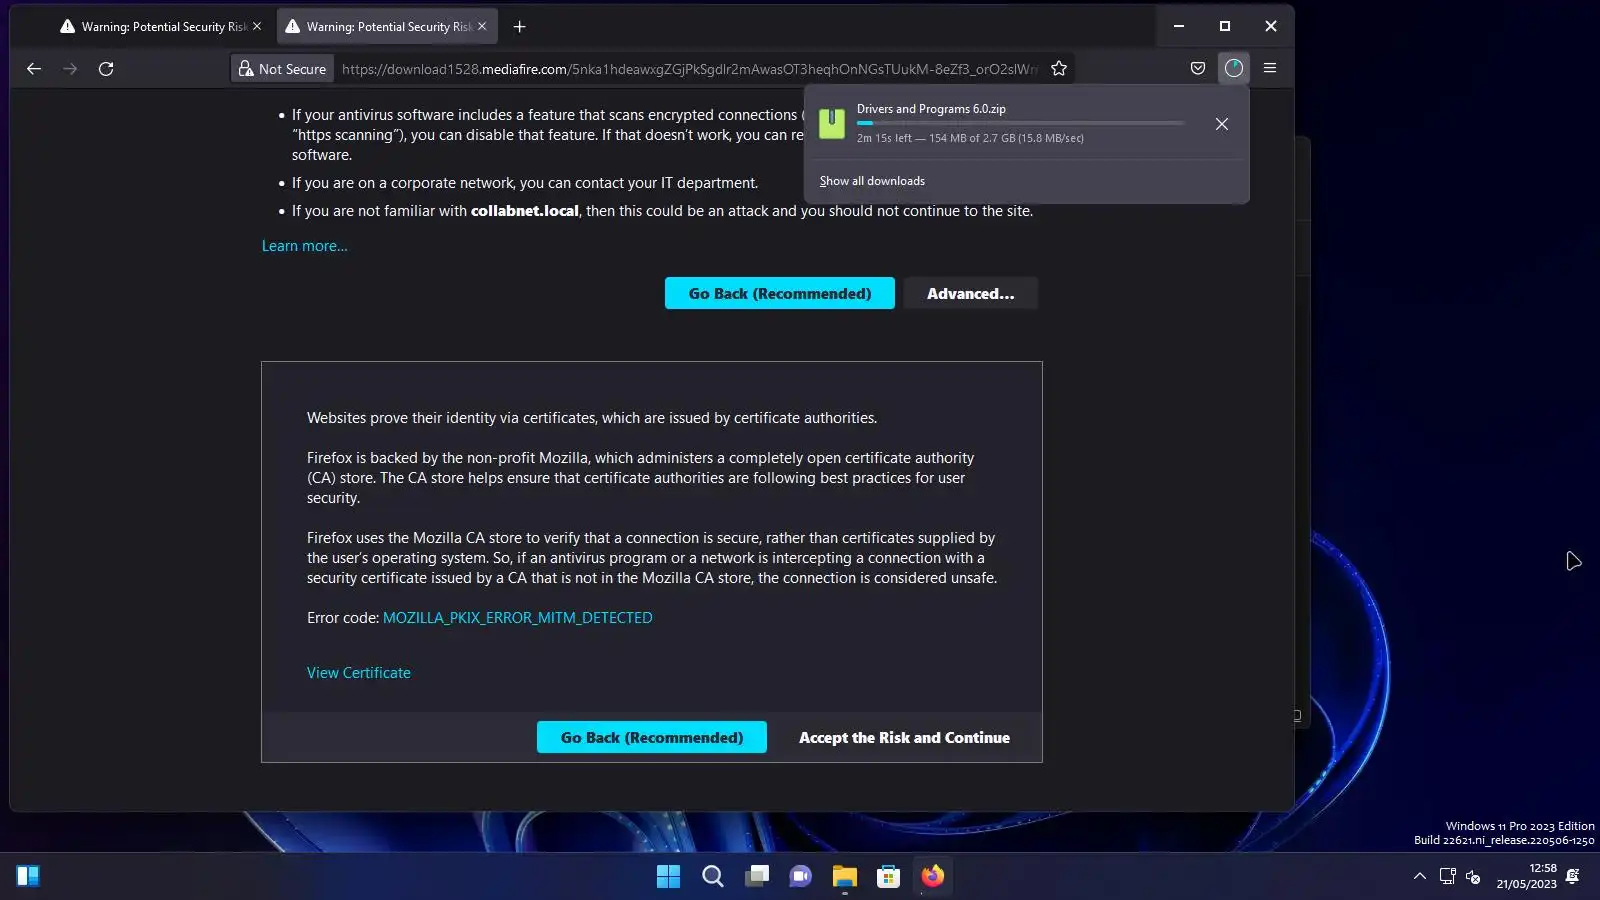Close the second active Warning tab
This screenshot has width=1600, height=900.
pyautogui.click(x=482, y=27)
